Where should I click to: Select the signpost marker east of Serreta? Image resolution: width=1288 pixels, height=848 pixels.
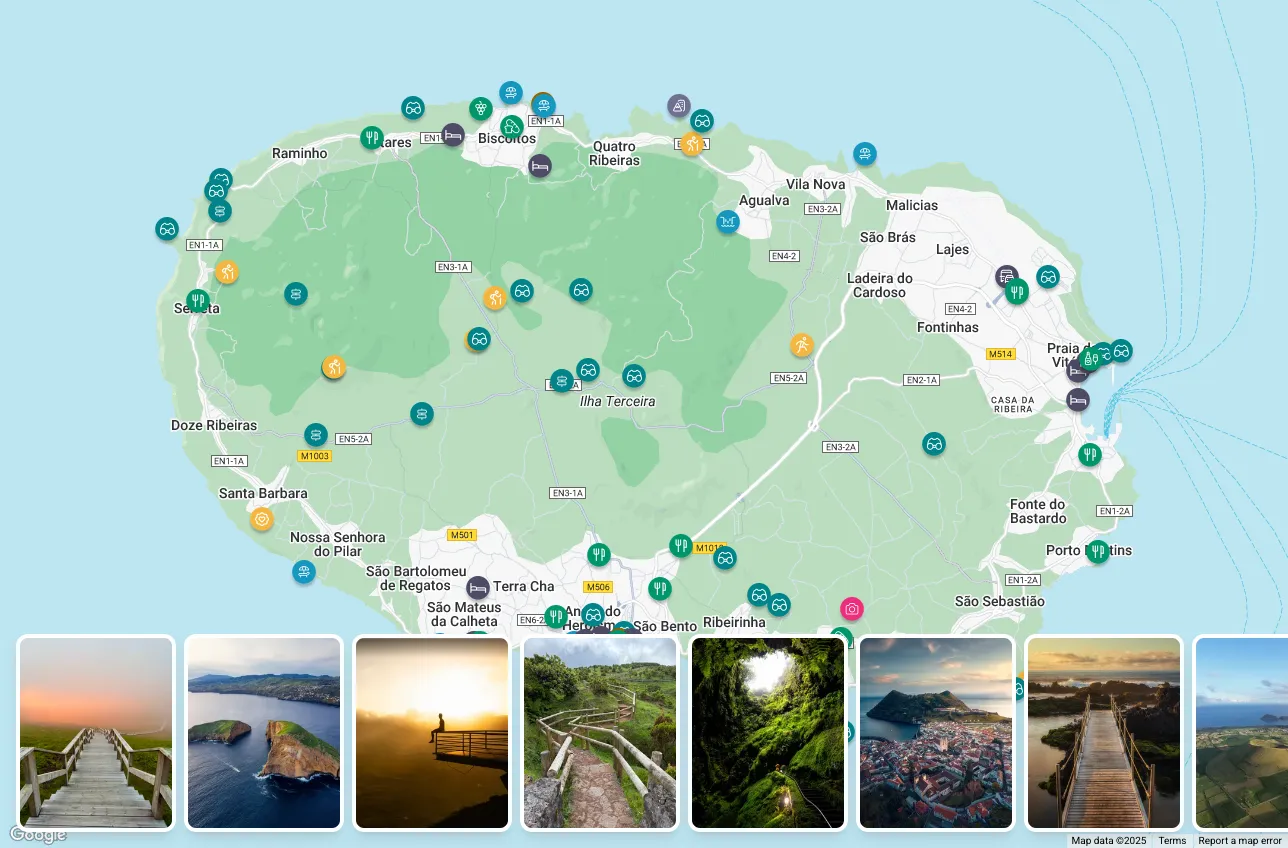click(x=295, y=294)
